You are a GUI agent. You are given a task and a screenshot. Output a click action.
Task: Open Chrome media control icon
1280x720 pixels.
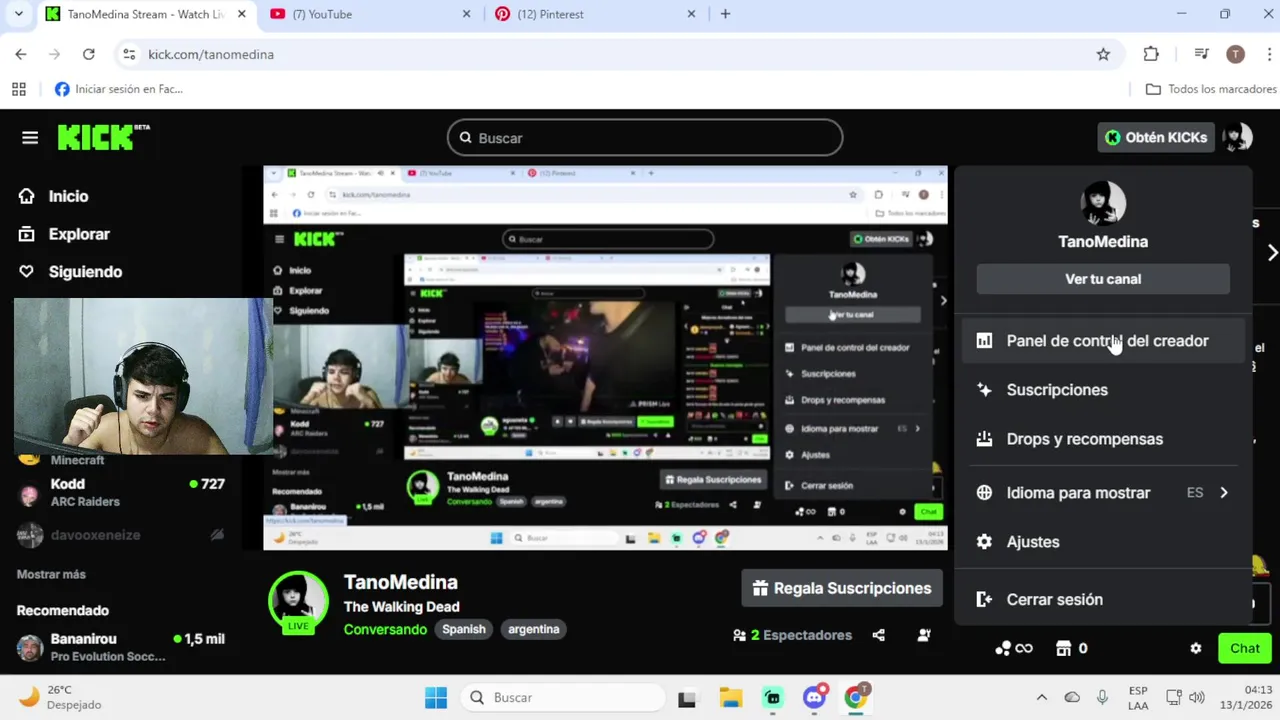1202,54
